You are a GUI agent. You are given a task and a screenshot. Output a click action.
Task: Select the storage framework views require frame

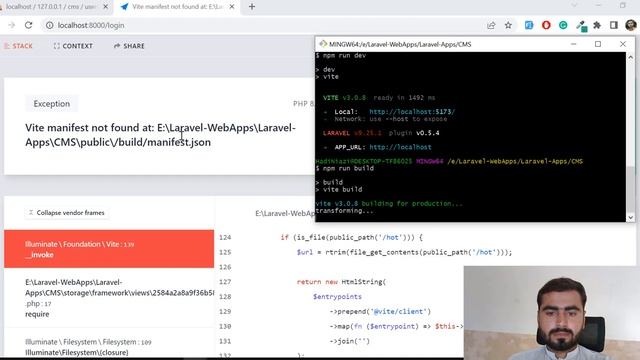[109, 298]
